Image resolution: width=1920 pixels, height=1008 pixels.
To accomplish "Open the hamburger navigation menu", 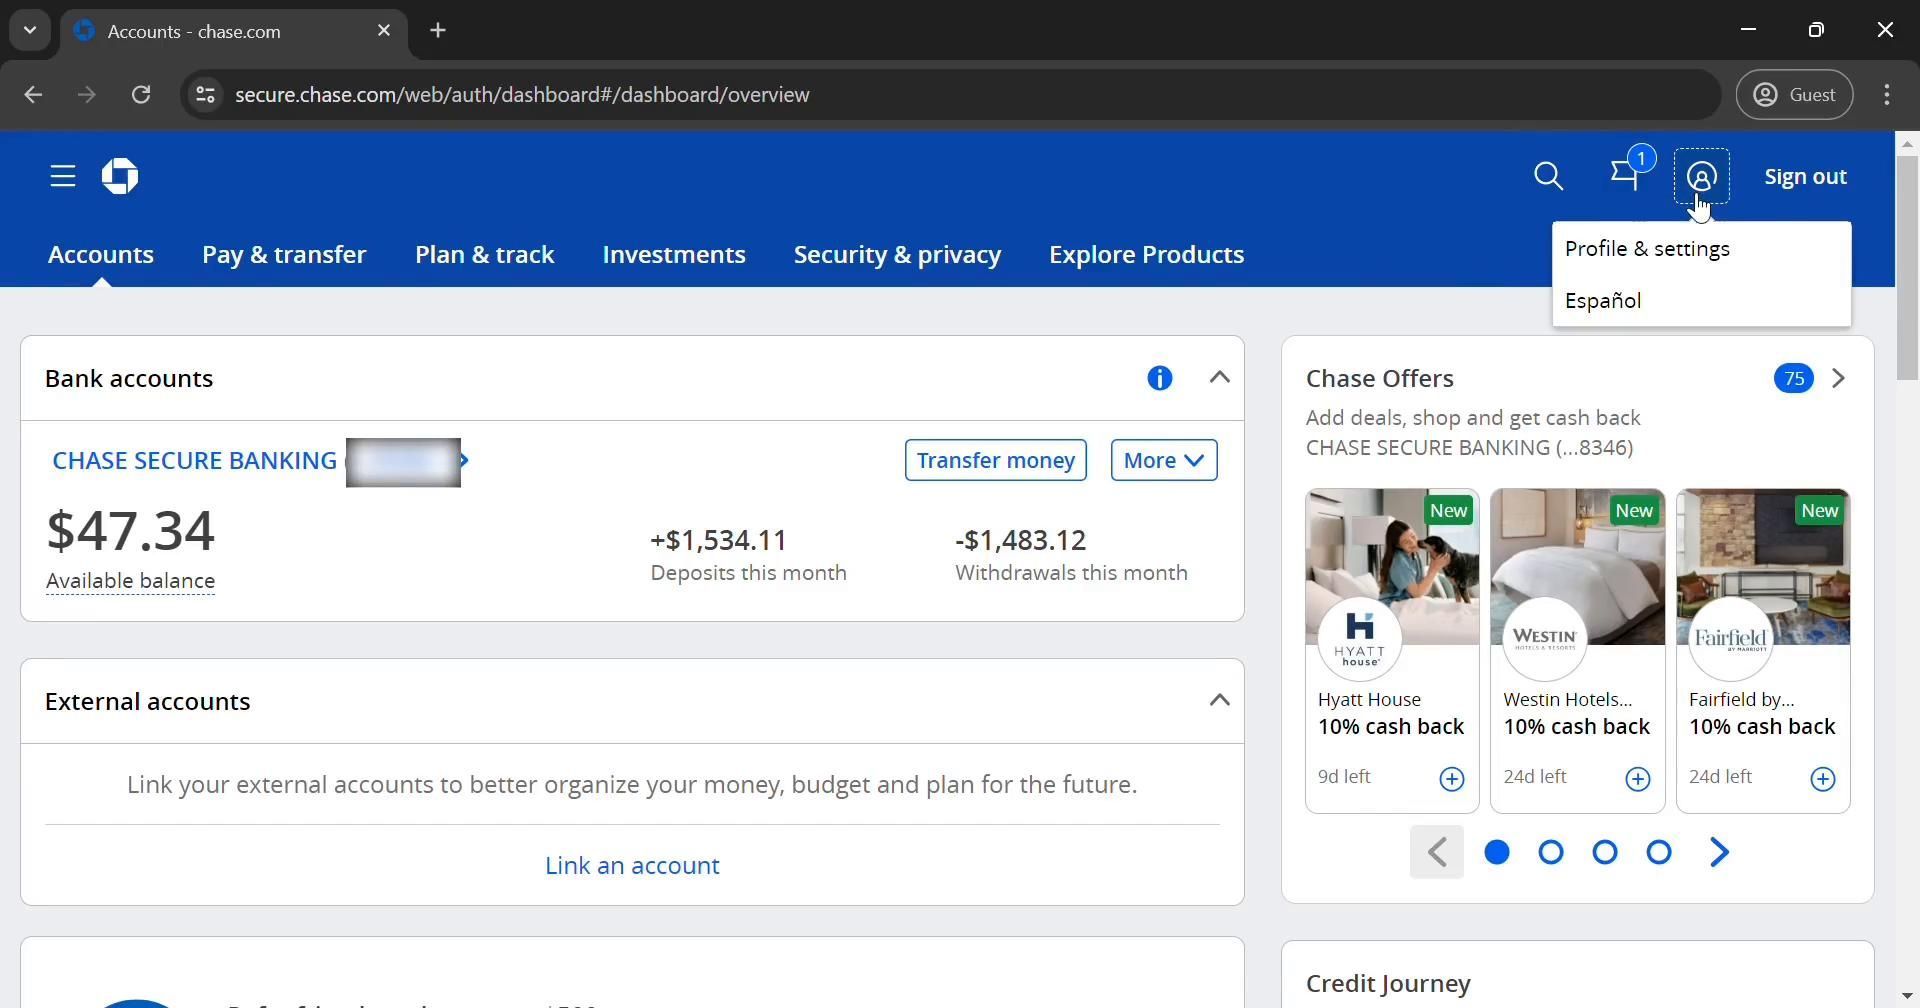I will click(63, 177).
